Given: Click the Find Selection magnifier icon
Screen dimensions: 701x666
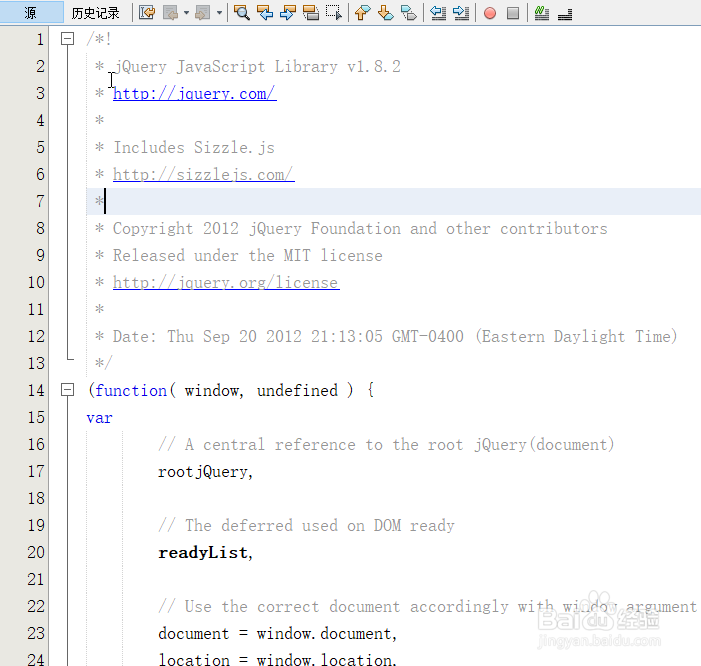Looking at the screenshot, I should [x=242, y=13].
